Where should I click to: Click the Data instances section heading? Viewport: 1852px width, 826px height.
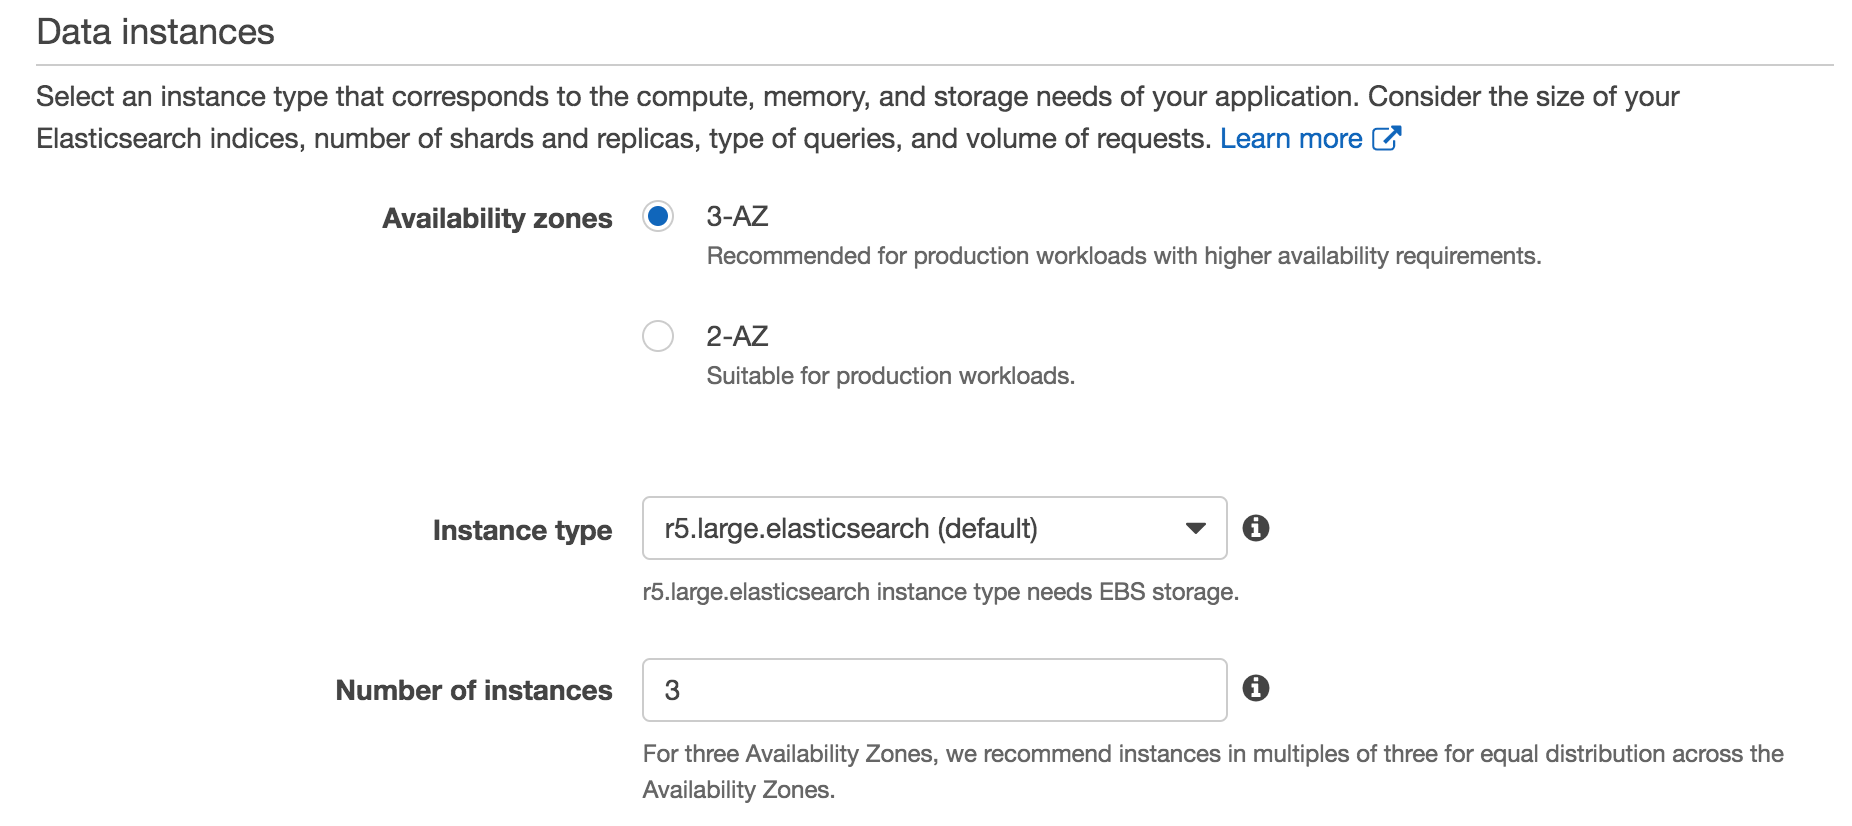click(x=155, y=32)
